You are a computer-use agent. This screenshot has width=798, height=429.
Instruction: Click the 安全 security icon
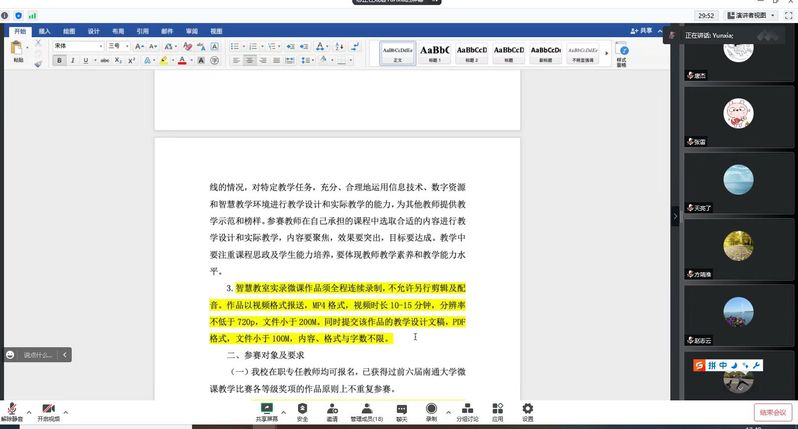(x=302, y=409)
